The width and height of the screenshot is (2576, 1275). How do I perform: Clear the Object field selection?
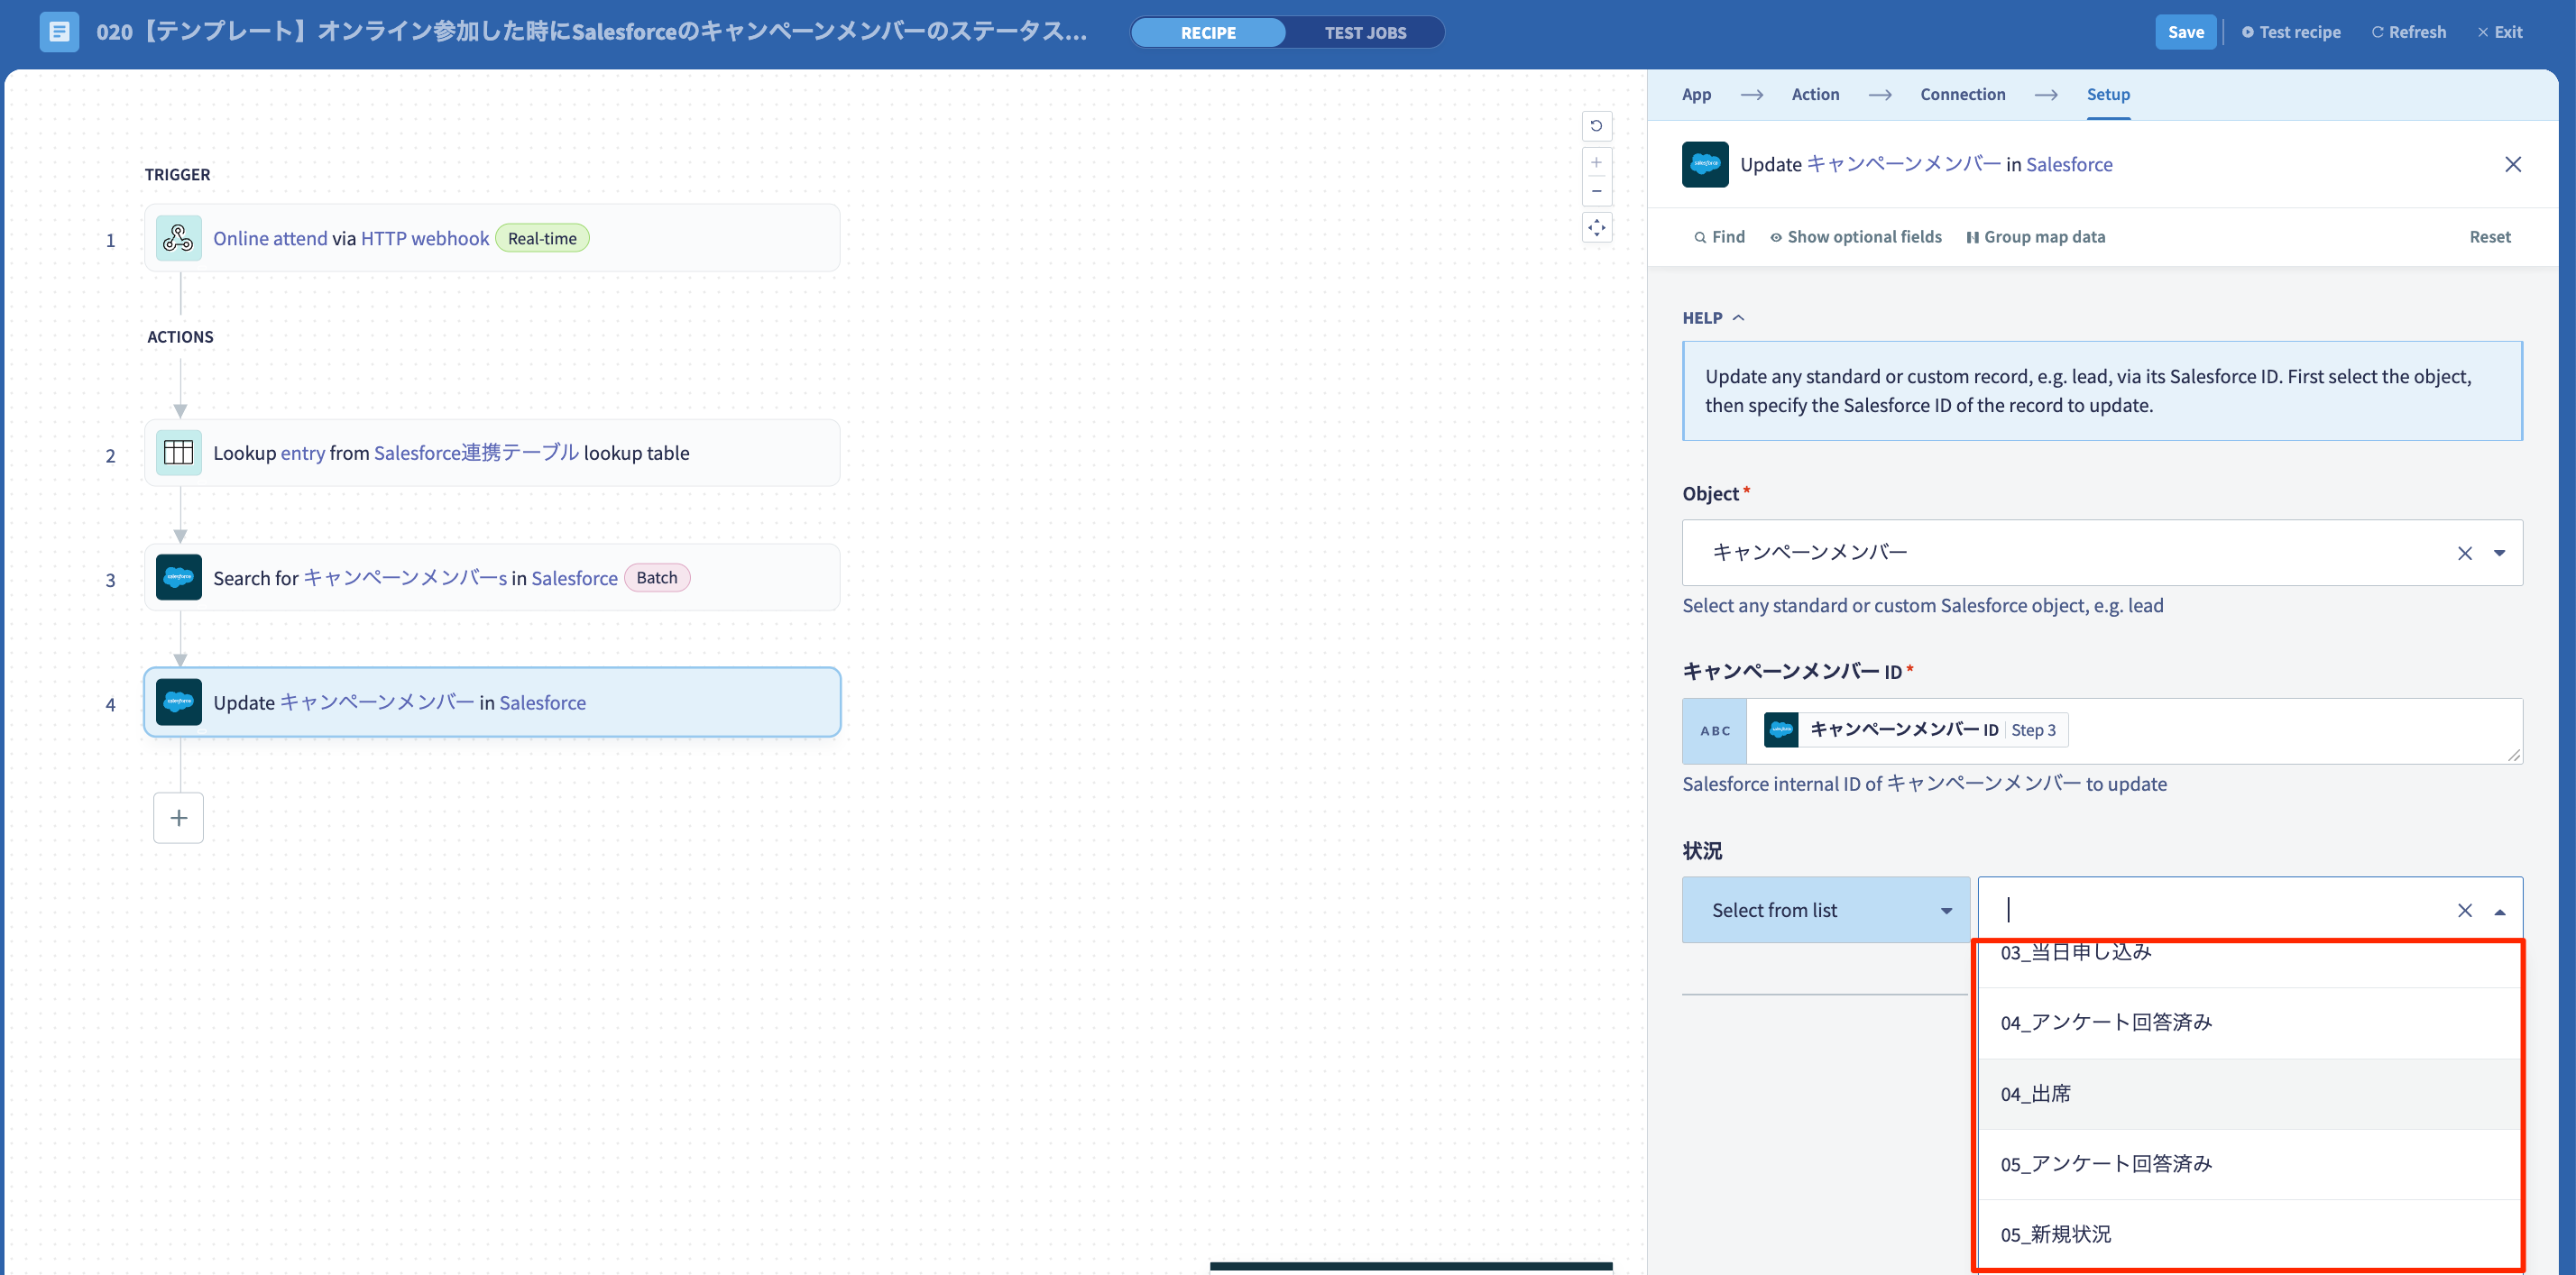click(2464, 553)
